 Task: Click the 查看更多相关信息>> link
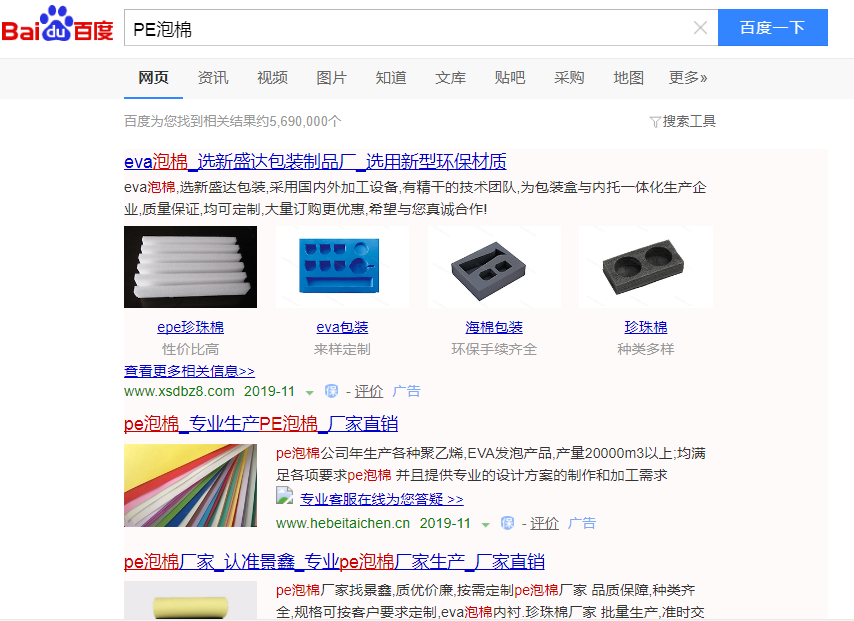point(190,371)
